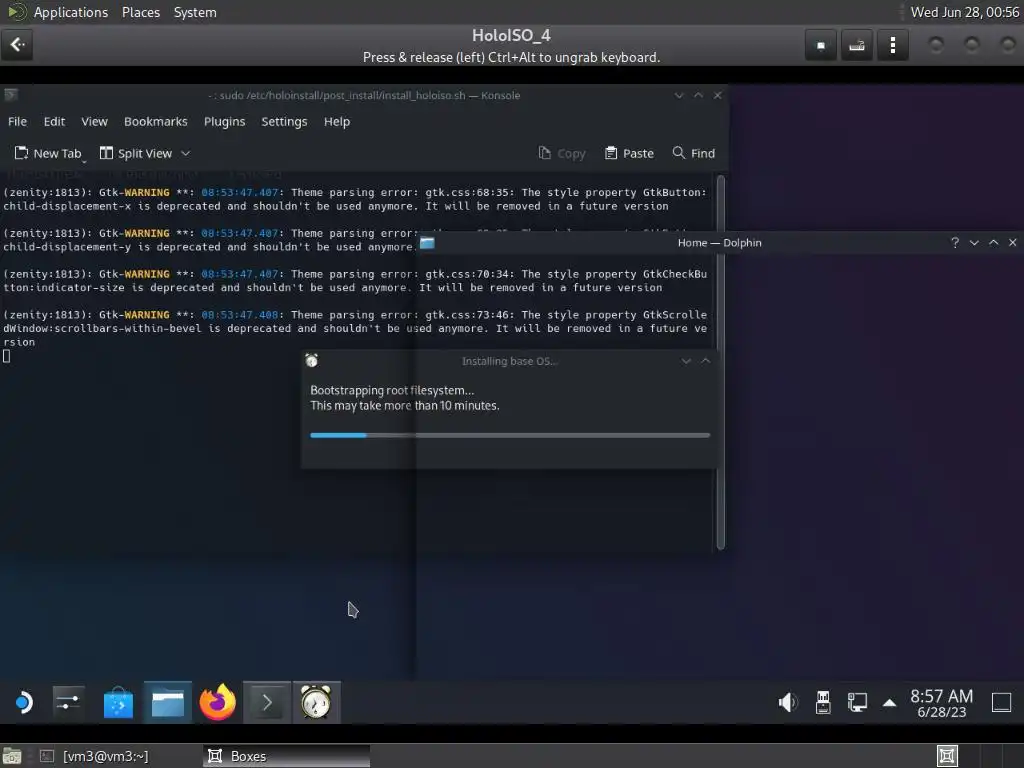
Task: Click the Konsole vertical scrollbar
Action: pyautogui.click(x=720, y=362)
